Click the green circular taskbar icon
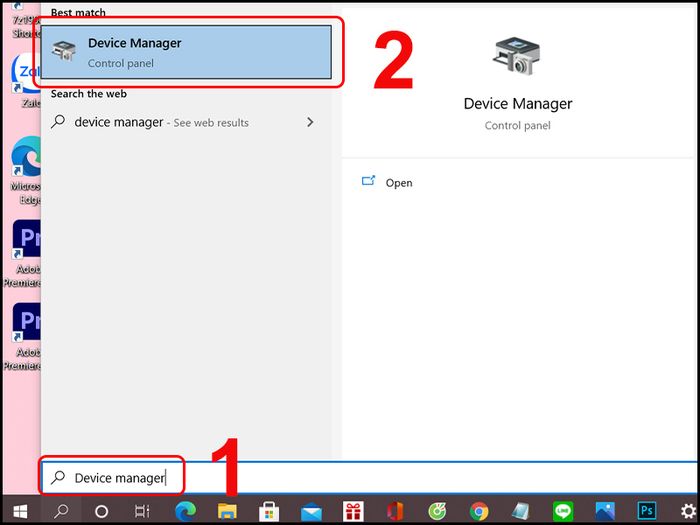The image size is (700, 525). pos(437,511)
